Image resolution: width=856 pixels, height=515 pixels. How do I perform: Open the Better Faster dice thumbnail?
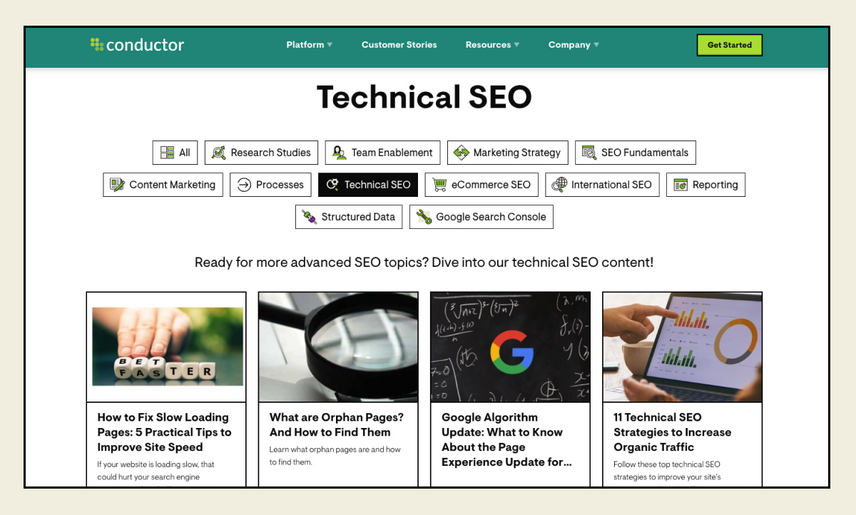168,346
